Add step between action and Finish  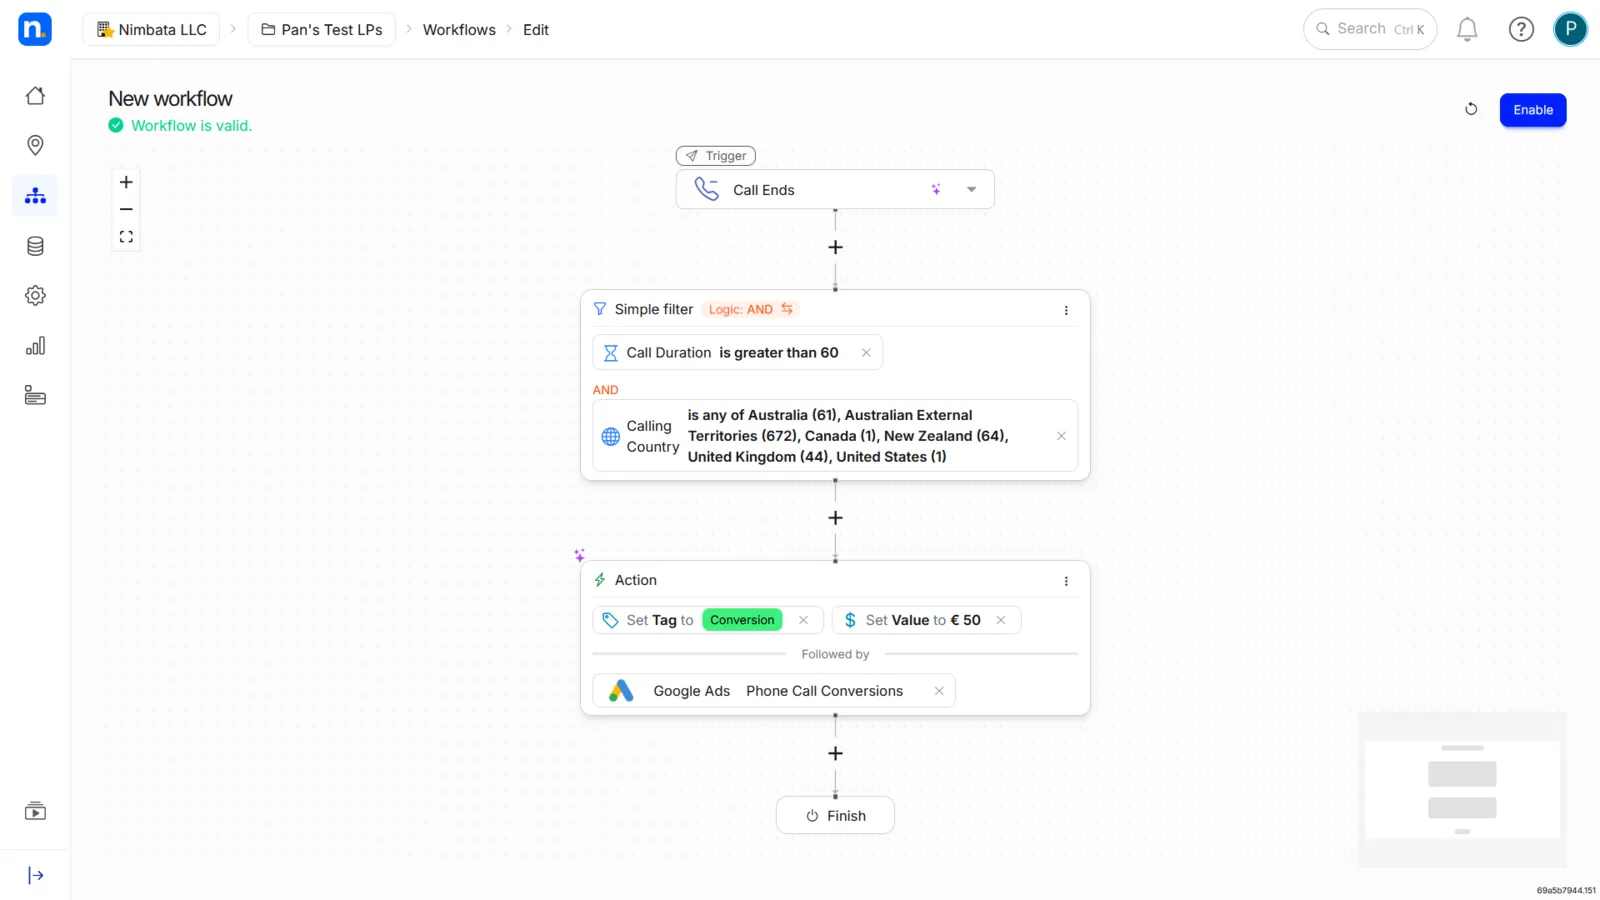click(x=835, y=754)
